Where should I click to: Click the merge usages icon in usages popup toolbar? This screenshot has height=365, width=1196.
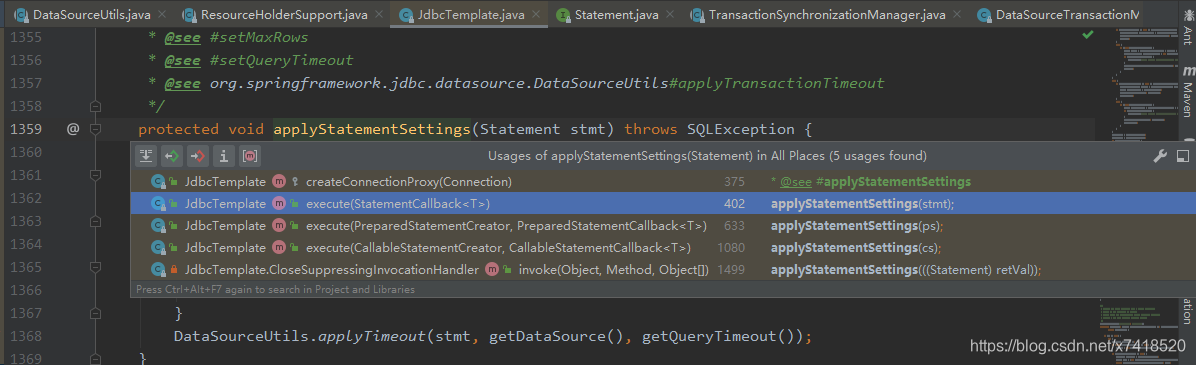click(x=146, y=156)
